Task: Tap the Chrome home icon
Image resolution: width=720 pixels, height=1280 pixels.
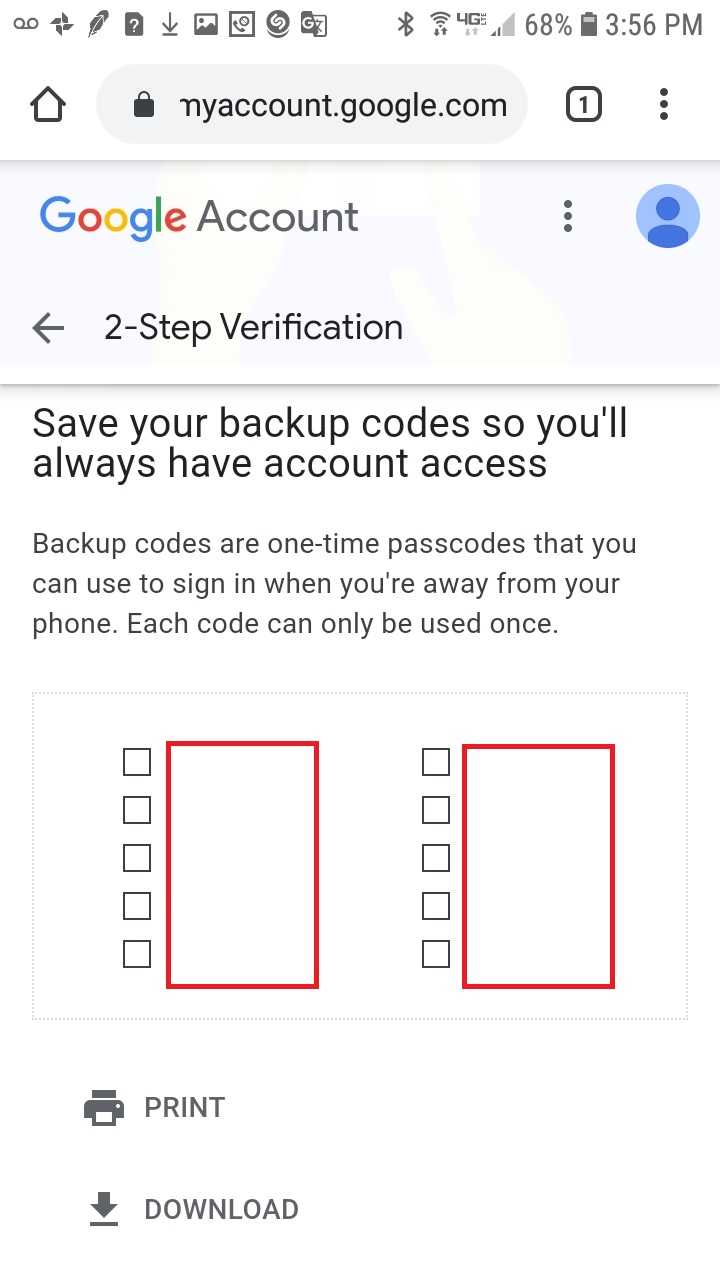Action: click(x=48, y=104)
